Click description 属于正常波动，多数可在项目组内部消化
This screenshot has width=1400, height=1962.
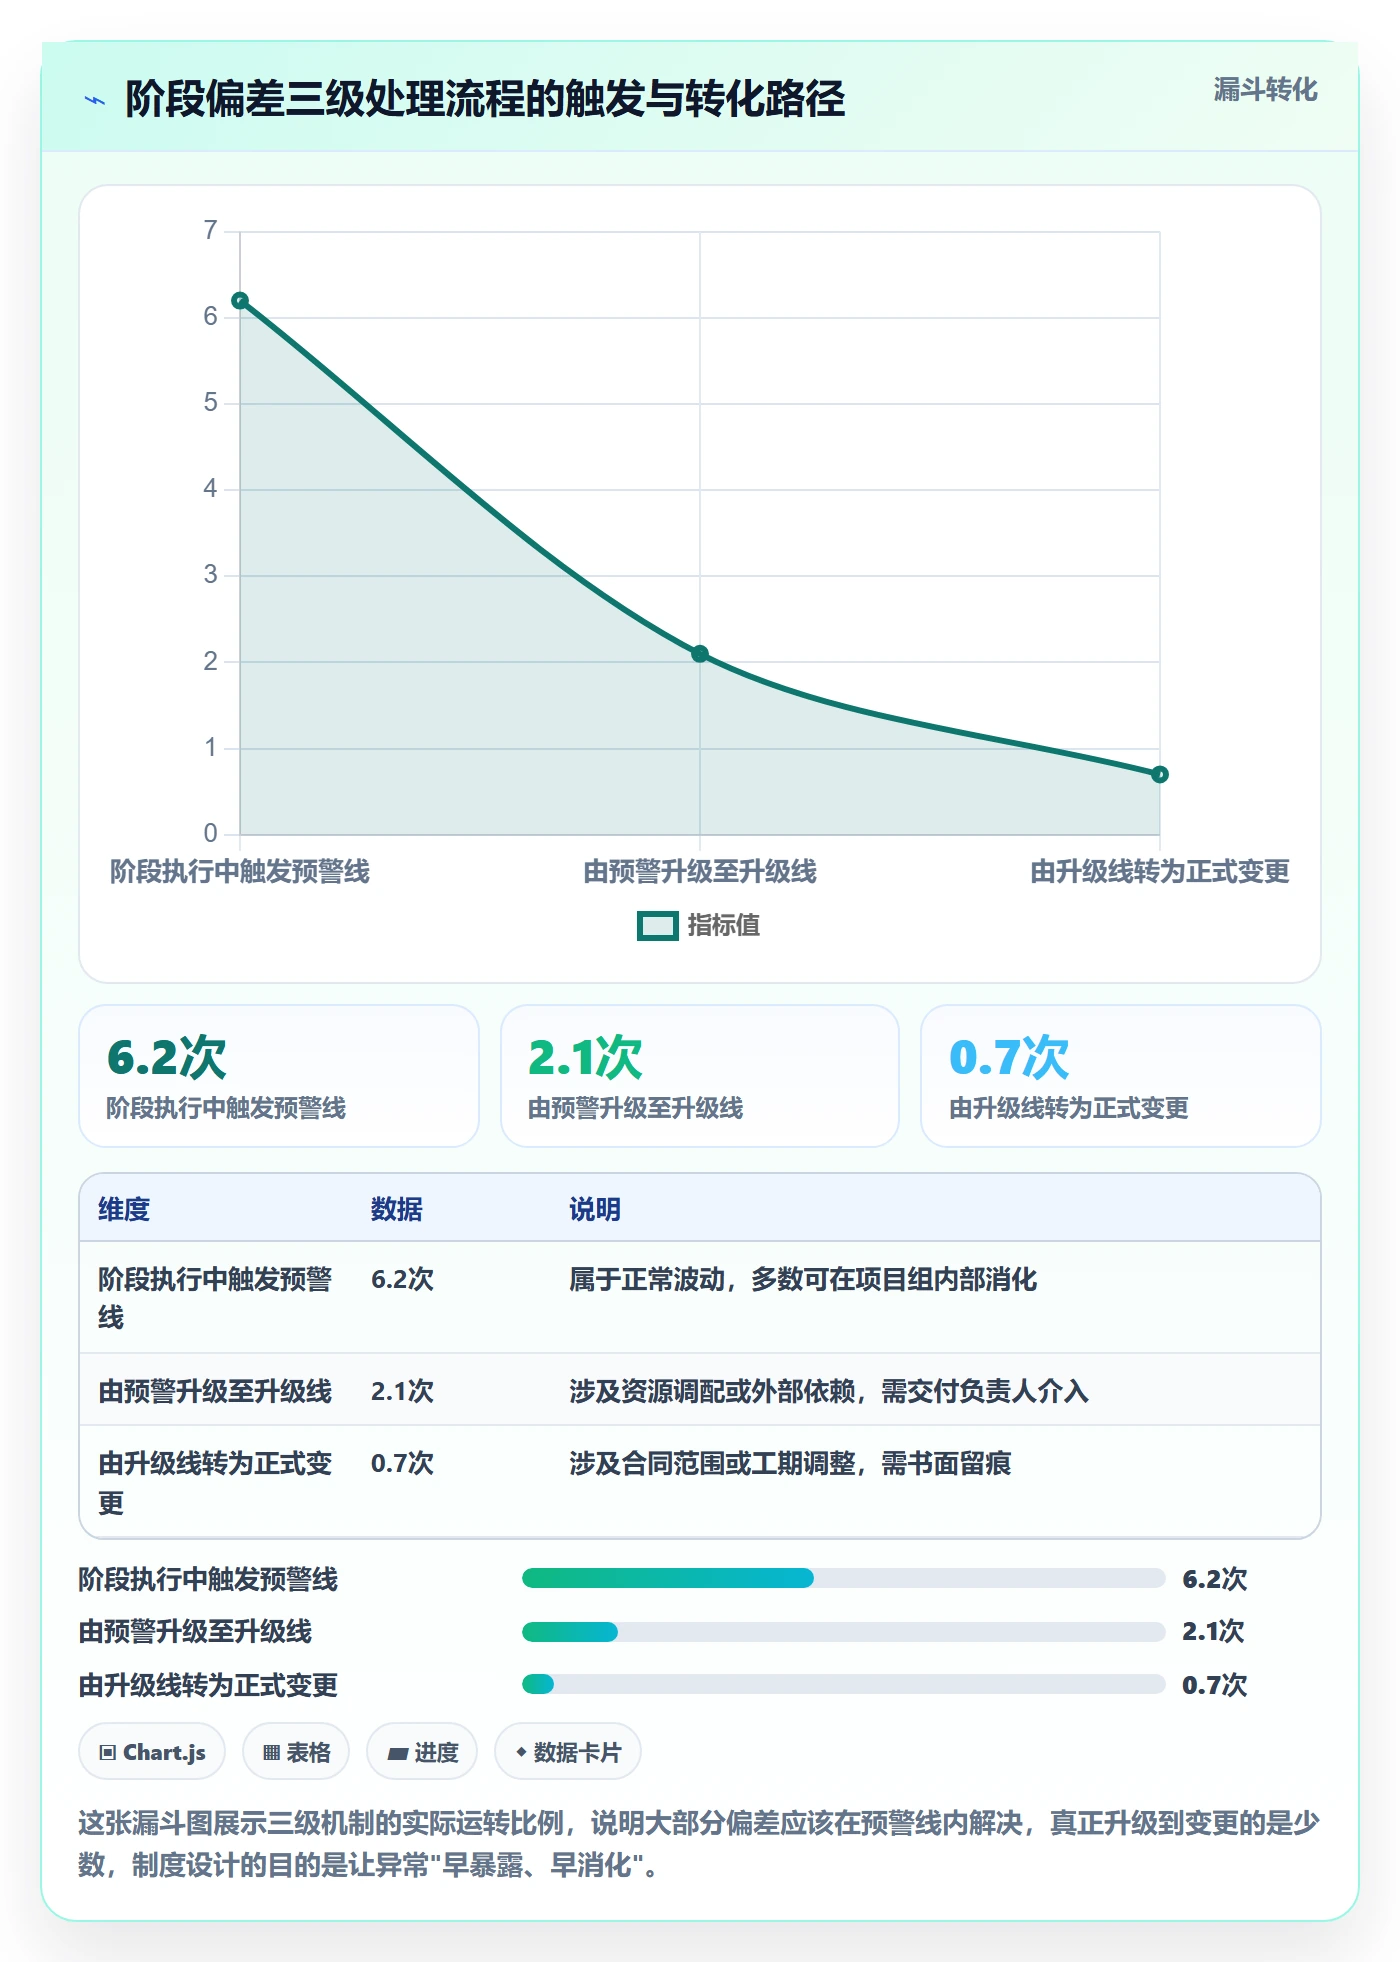coord(803,1279)
